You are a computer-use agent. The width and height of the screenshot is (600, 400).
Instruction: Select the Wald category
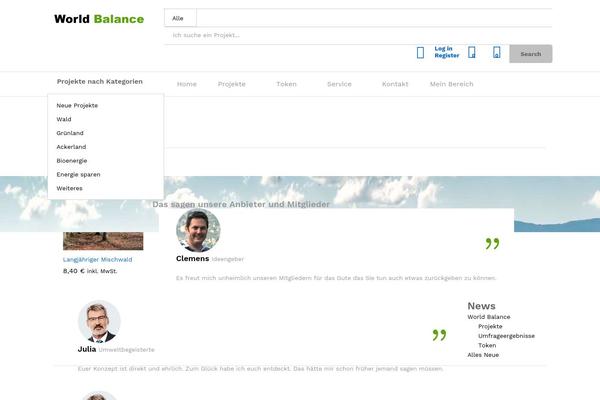tap(64, 119)
